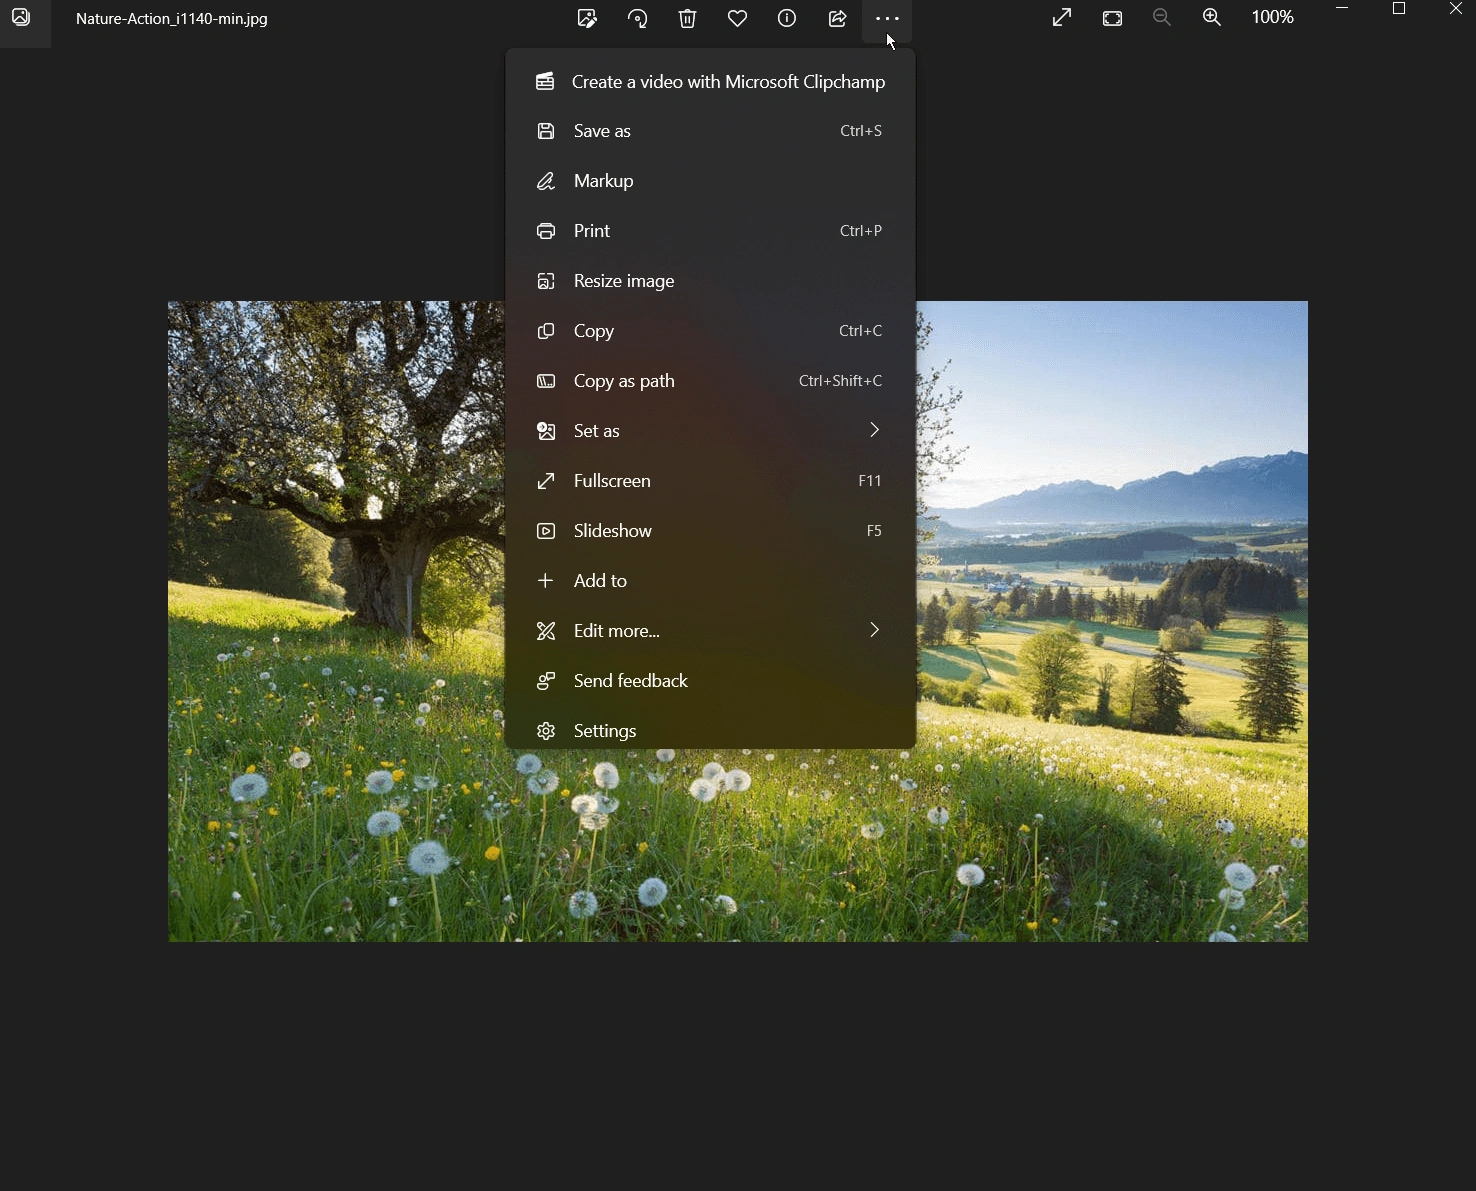Image resolution: width=1476 pixels, height=1191 pixels.
Task: Start Slideshow from the menu
Action: click(x=710, y=531)
